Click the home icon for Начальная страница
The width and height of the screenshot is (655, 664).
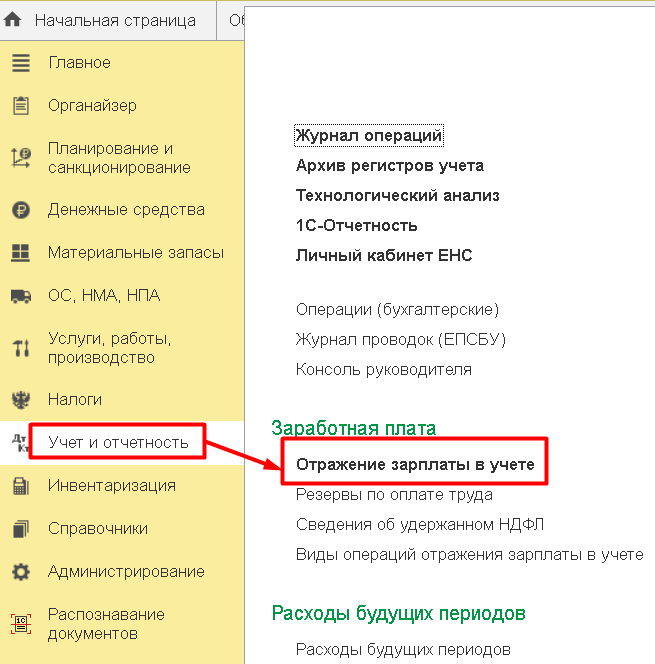click(x=13, y=19)
